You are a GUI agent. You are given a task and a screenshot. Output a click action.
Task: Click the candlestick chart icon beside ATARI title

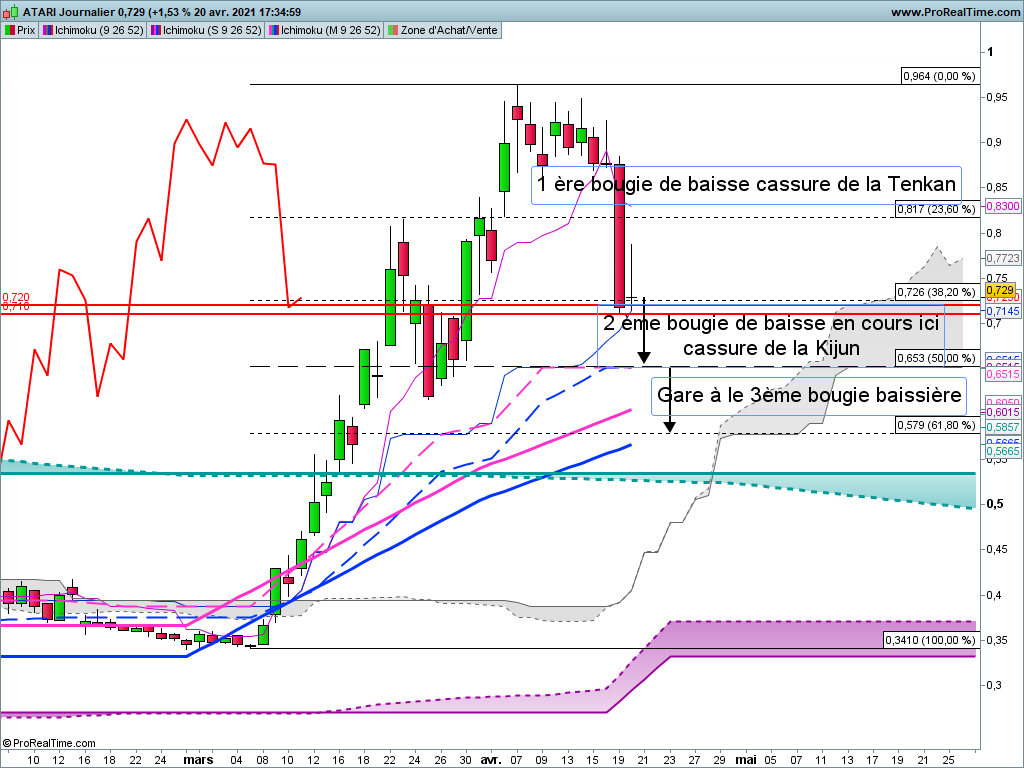[x=10, y=12]
